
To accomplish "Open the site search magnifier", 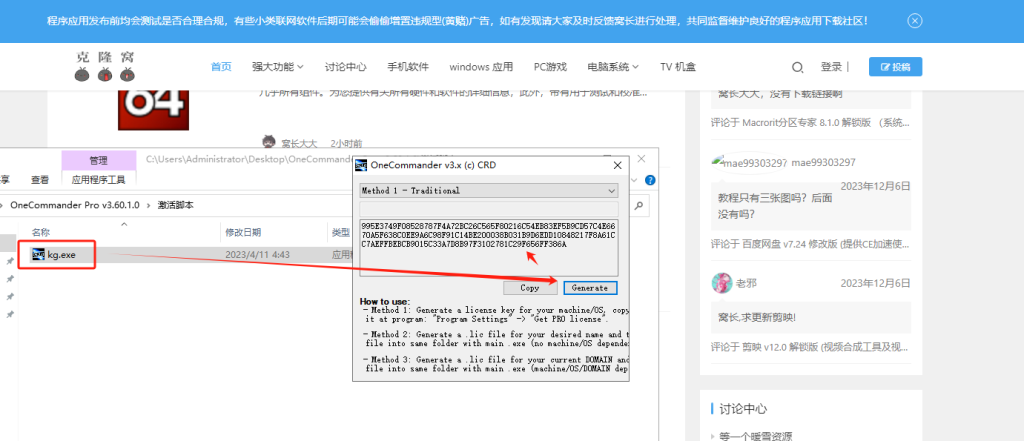I will pyautogui.click(x=797, y=67).
